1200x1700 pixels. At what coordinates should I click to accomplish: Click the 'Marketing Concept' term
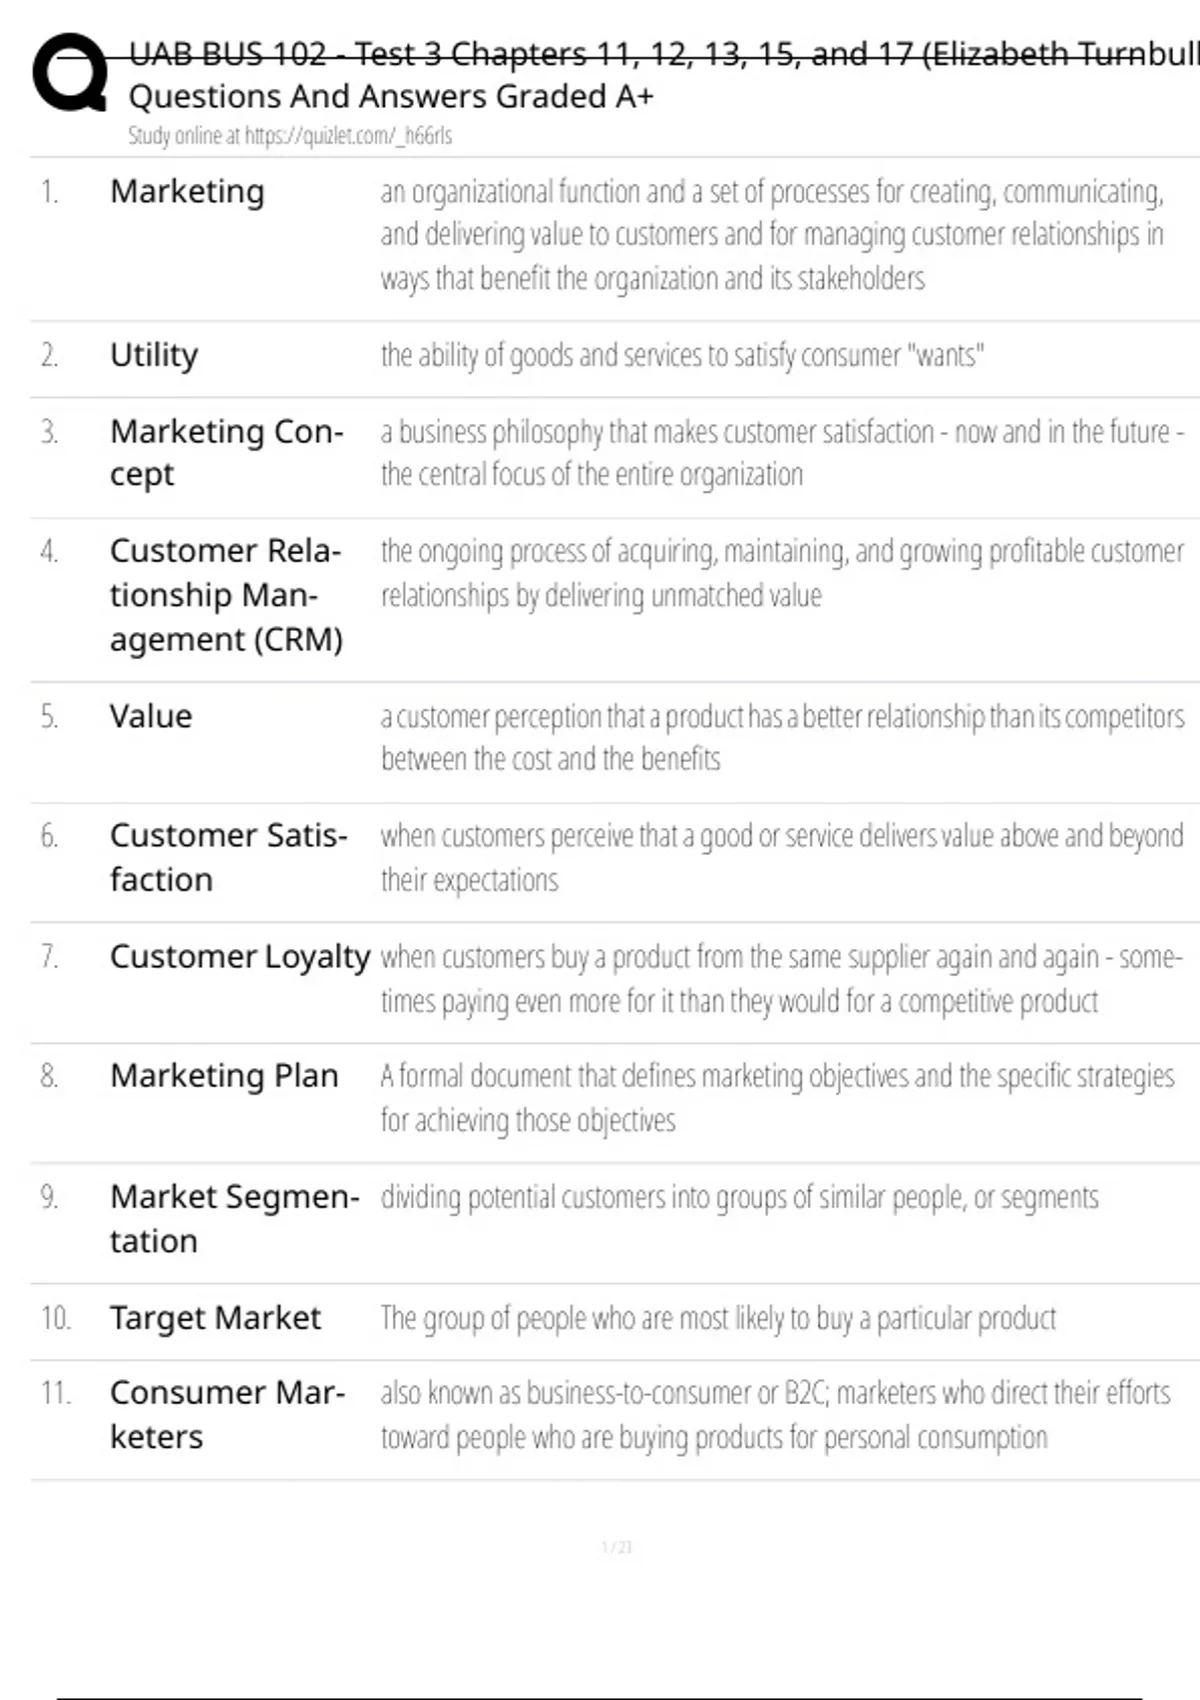[x=226, y=452]
